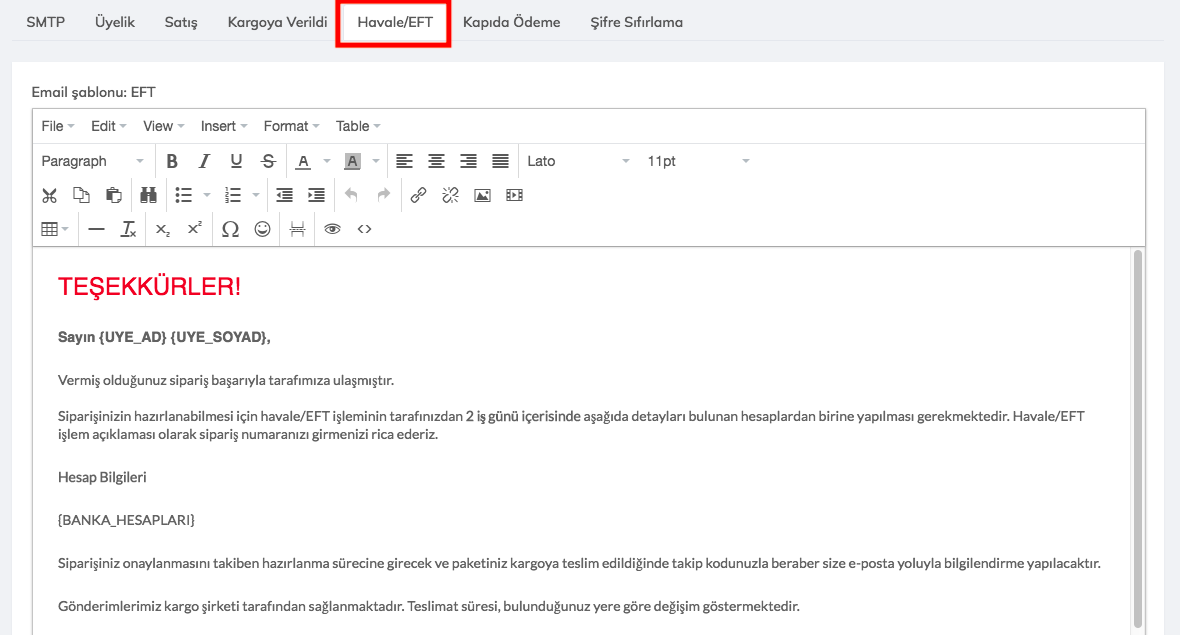Image resolution: width=1180 pixels, height=635 pixels.
Task: Open Find and Replace
Action: click(x=148, y=195)
